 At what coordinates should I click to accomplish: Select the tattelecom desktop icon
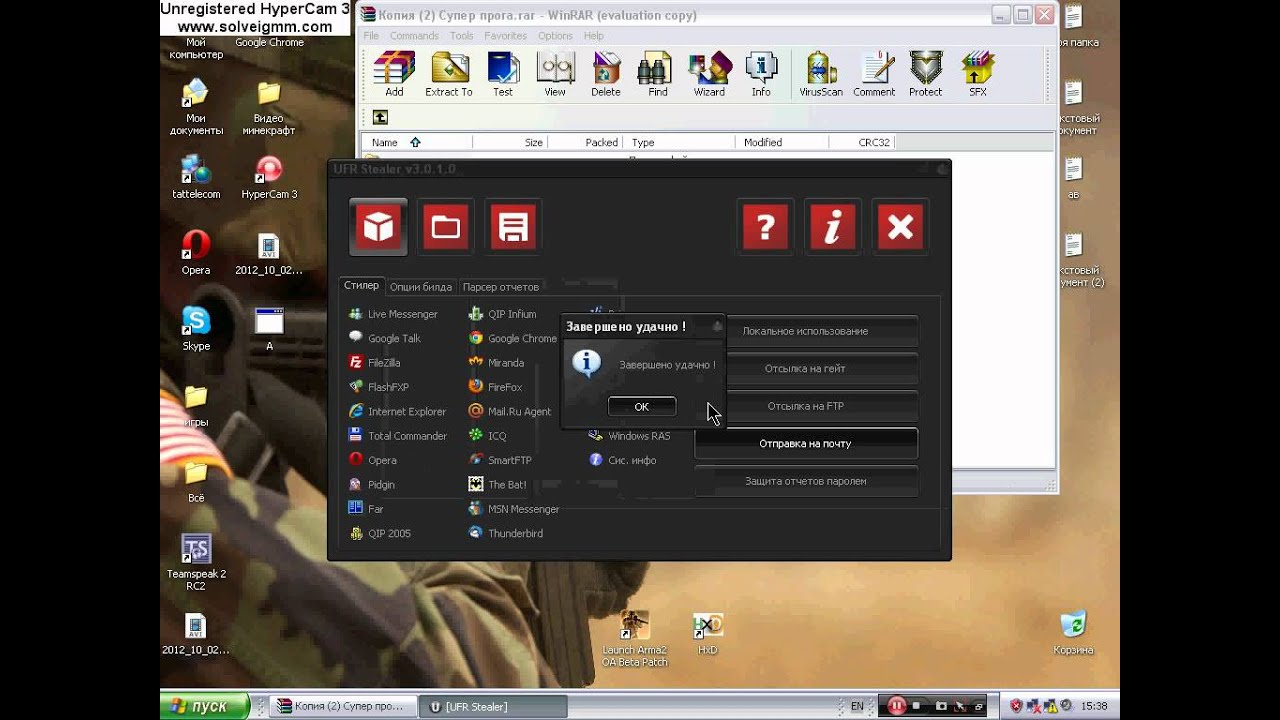pos(196,178)
